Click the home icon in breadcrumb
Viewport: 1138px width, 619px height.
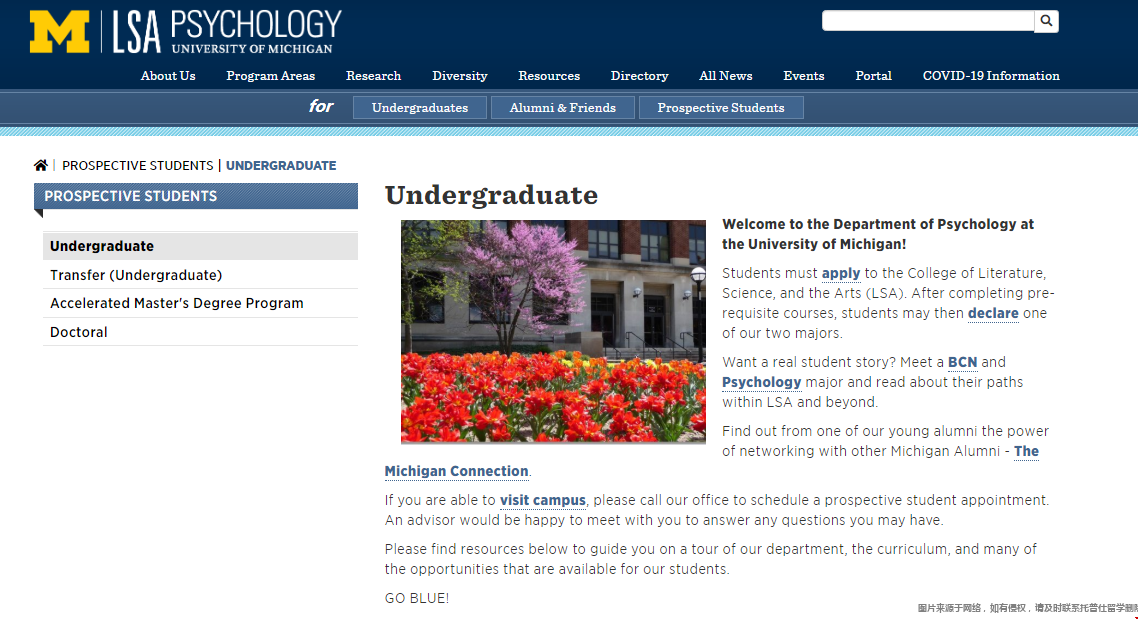click(x=41, y=166)
